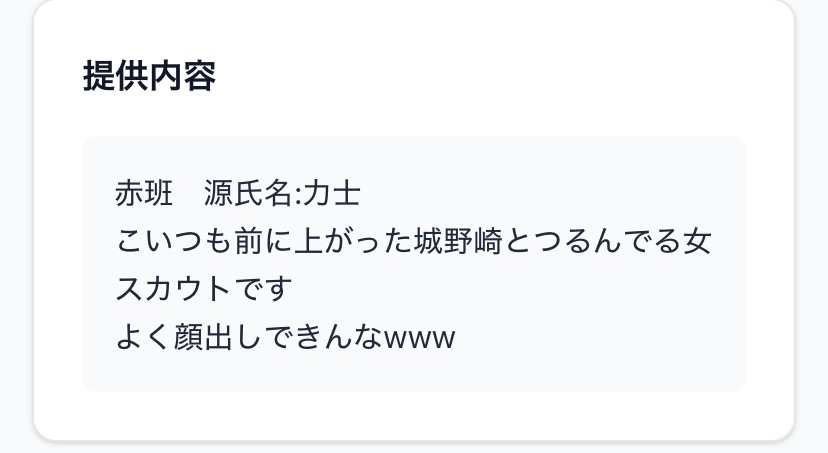Click the name 力士 after the colon
Screen dimensions: 828x453
click(332, 193)
